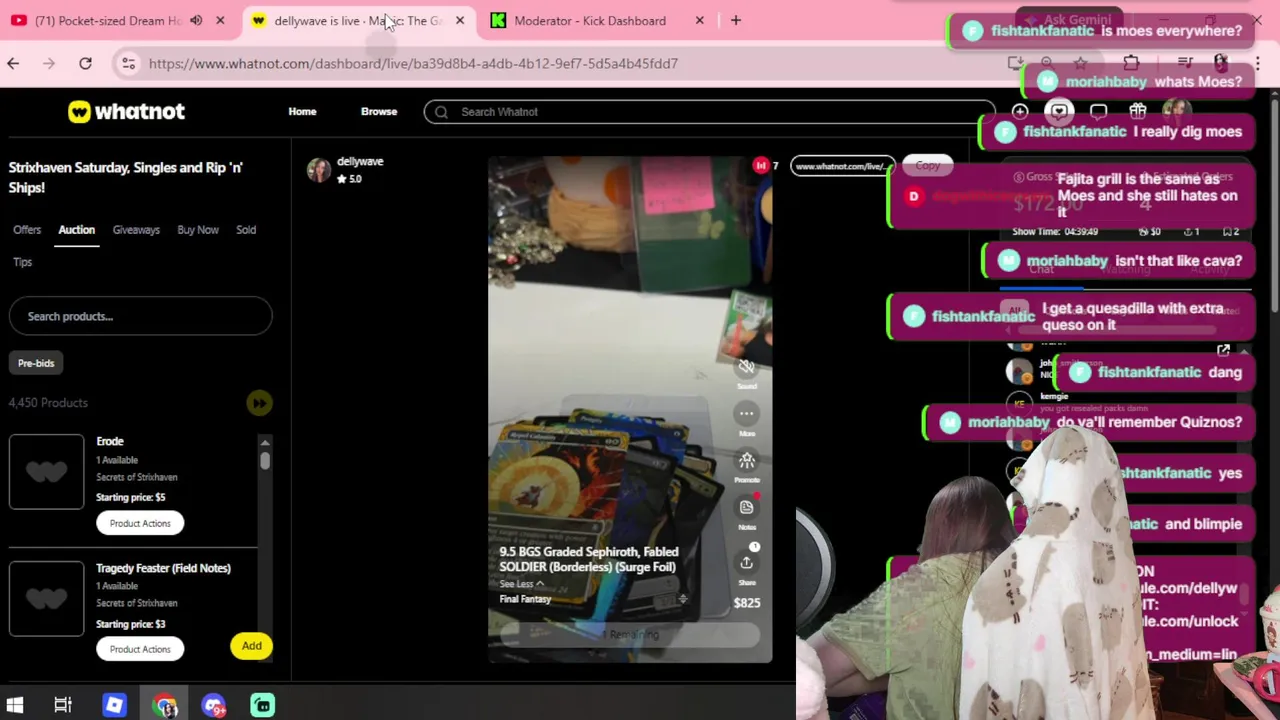
Task: Switch to the Moderator - Kick Dashboard tab
Action: click(590, 20)
